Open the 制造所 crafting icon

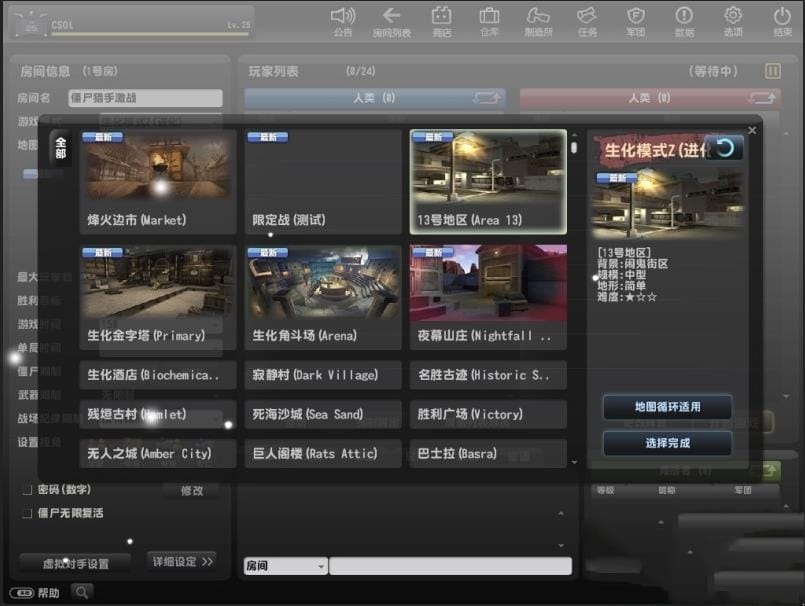click(538, 16)
